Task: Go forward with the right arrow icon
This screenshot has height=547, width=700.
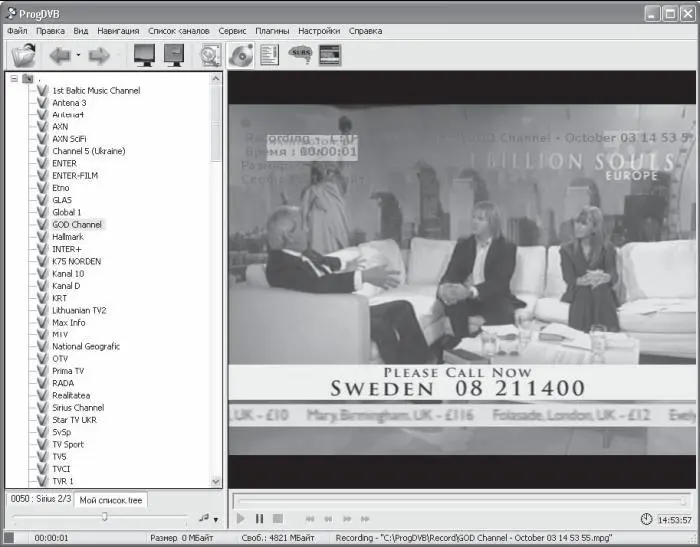Action: [98, 55]
